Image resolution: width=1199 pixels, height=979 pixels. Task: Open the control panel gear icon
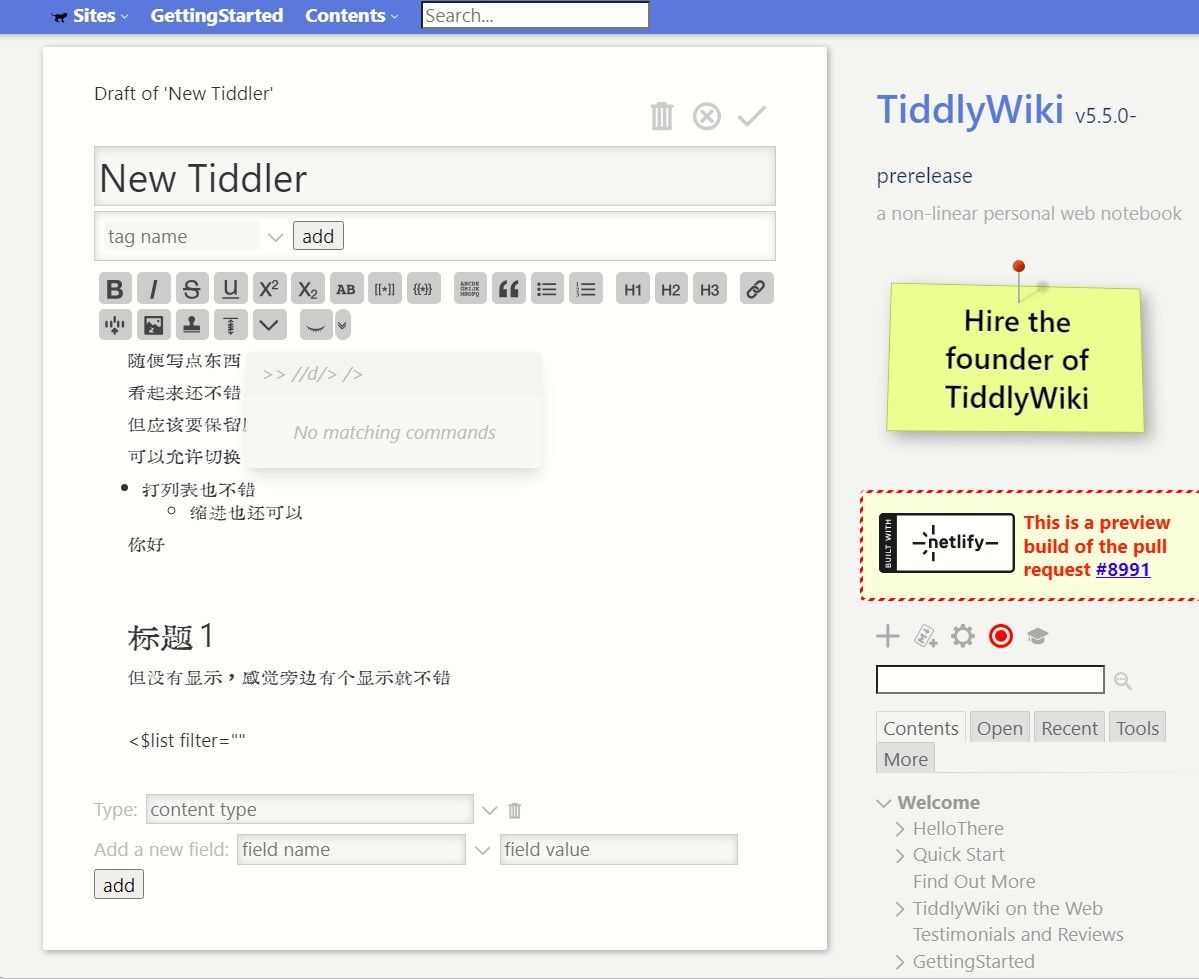(x=963, y=636)
